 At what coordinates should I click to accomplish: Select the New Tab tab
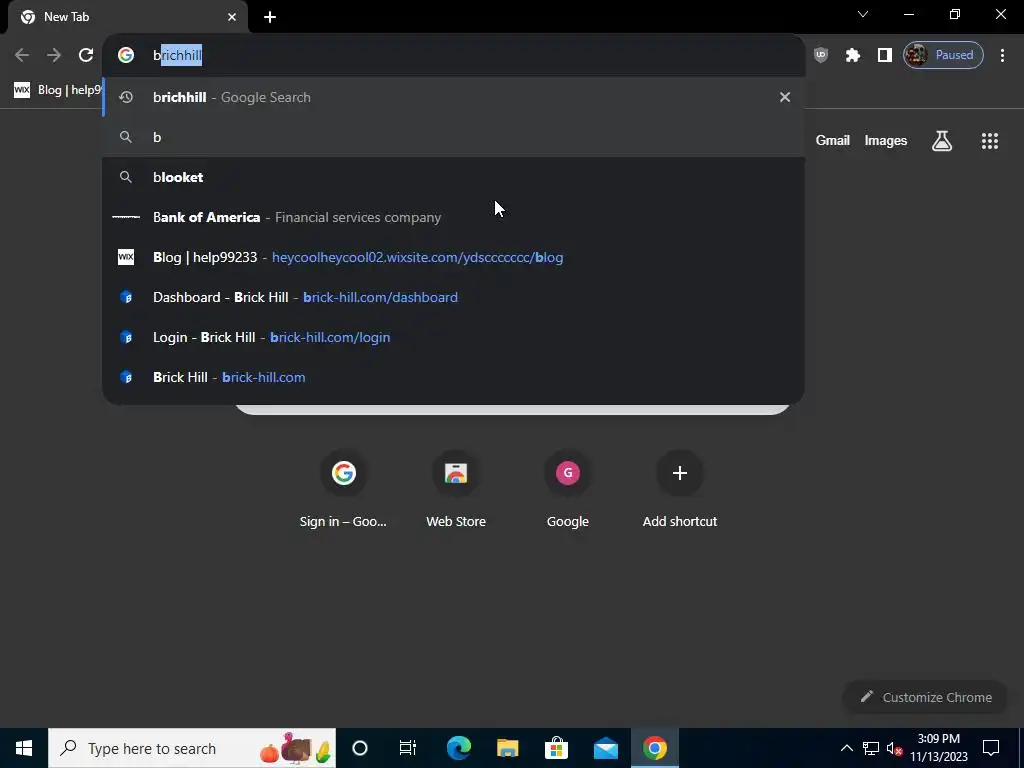click(128, 17)
